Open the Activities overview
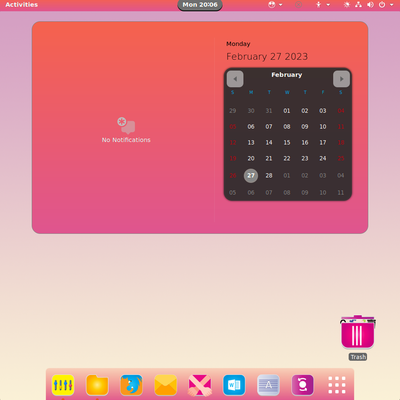This screenshot has height=400, width=400. pos(22,5)
